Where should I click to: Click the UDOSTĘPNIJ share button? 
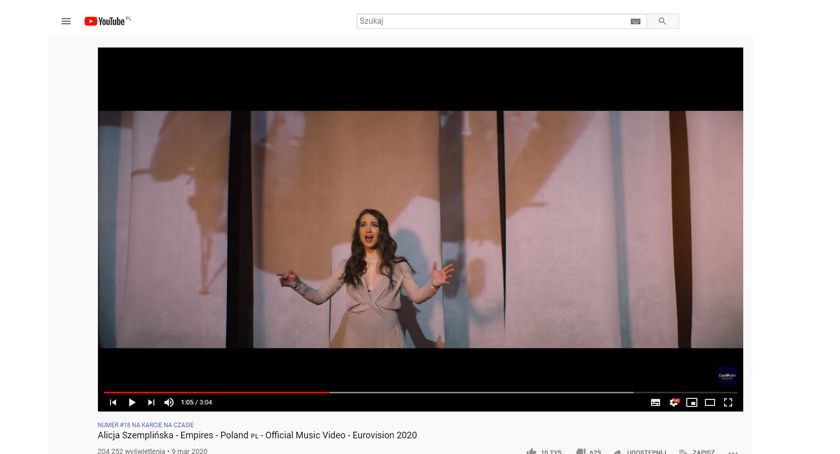pyautogui.click(x=640, y=452)
